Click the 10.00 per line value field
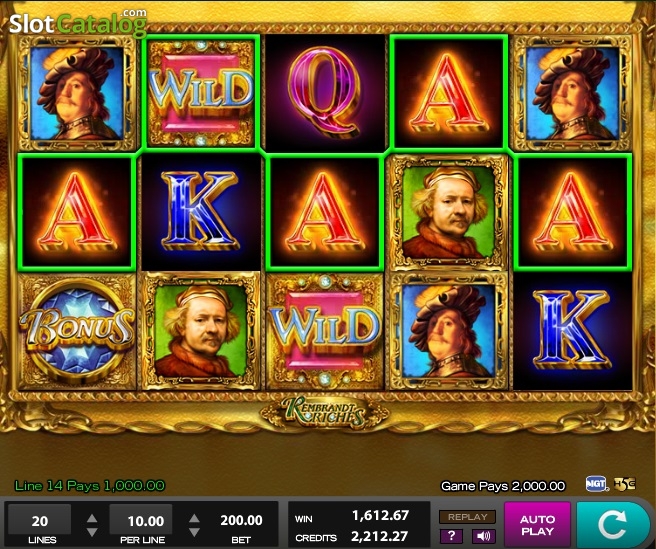This screenshot has height=549, width=656. coord(141,520)
